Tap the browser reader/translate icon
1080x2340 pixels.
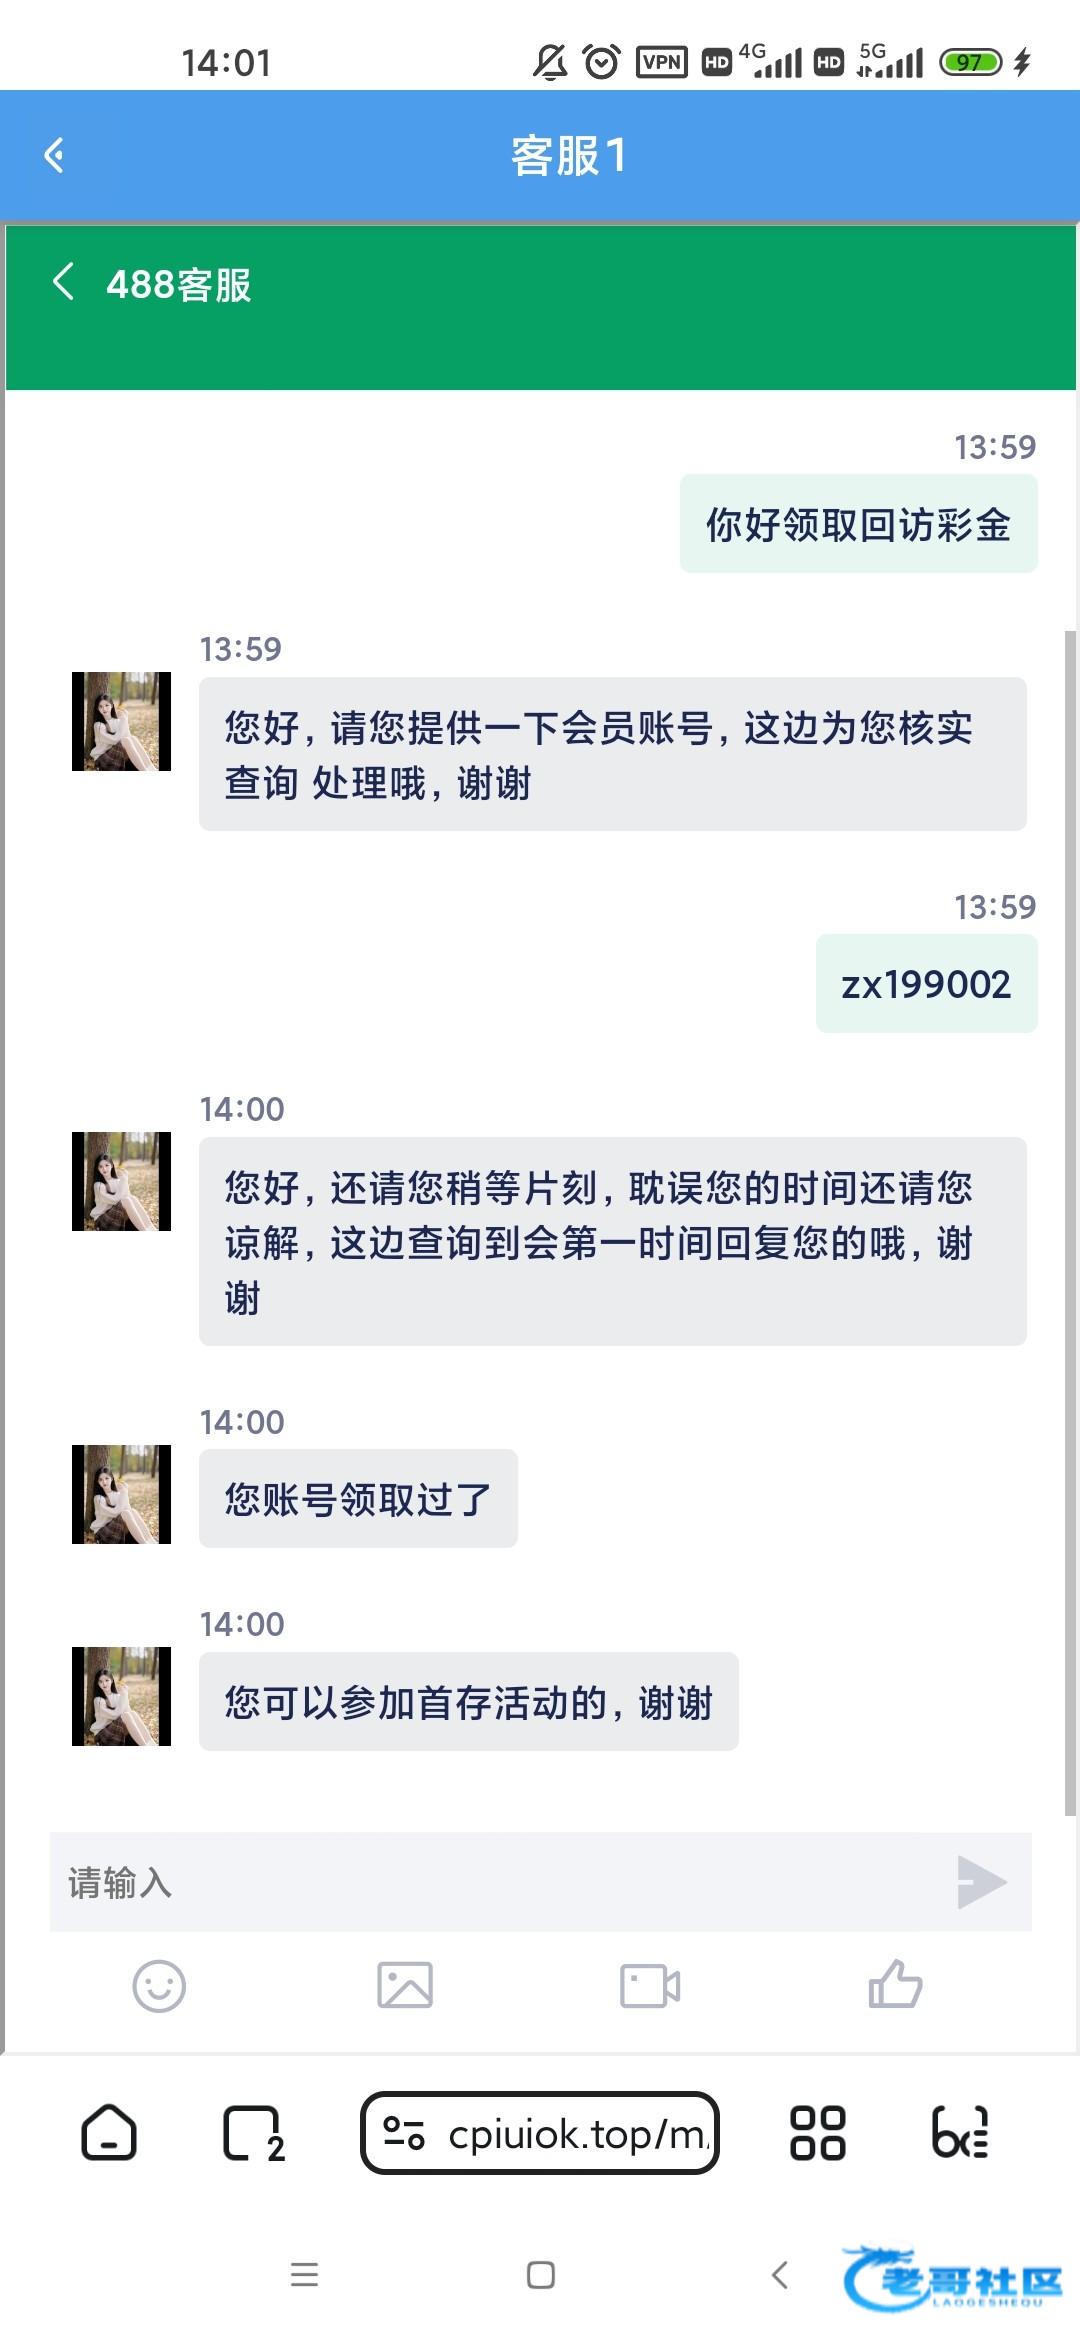[960, 2133]
